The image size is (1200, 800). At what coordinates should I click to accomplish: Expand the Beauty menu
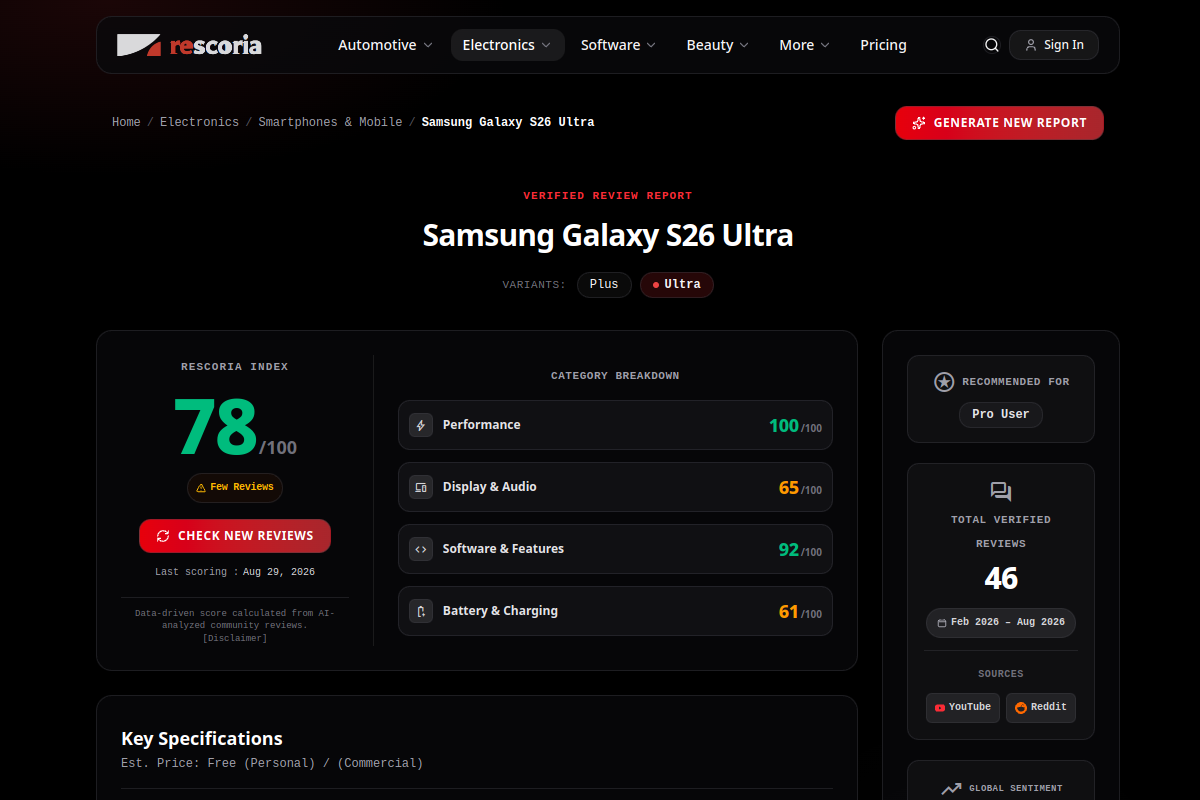(718, 45)
